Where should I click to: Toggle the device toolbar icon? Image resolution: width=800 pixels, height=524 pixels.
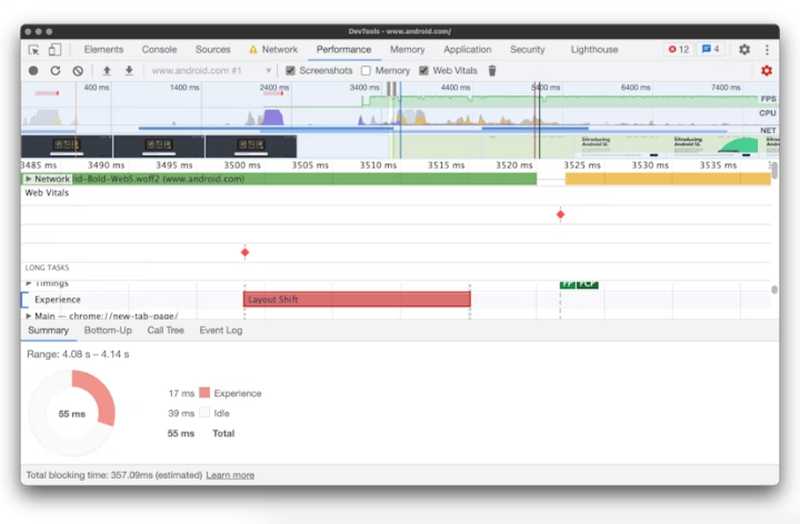[x=55, y=49]
